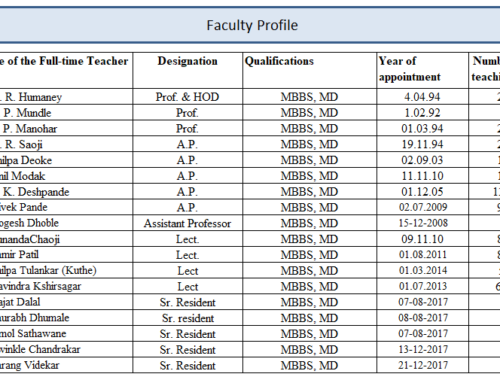Click the Year of appointment header
The height and width of the screenshot is (380, 500).
[x=422, y=70]
